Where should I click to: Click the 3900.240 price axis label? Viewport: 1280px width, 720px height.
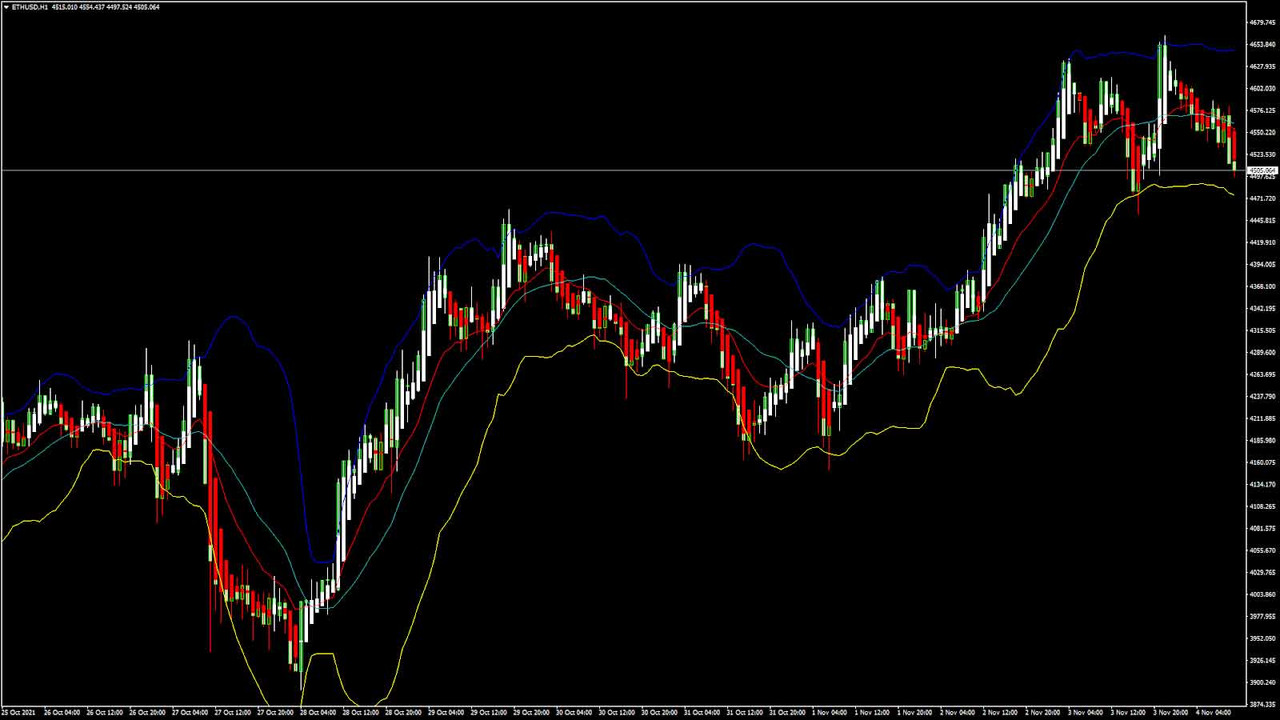(x=1262, y=682)
